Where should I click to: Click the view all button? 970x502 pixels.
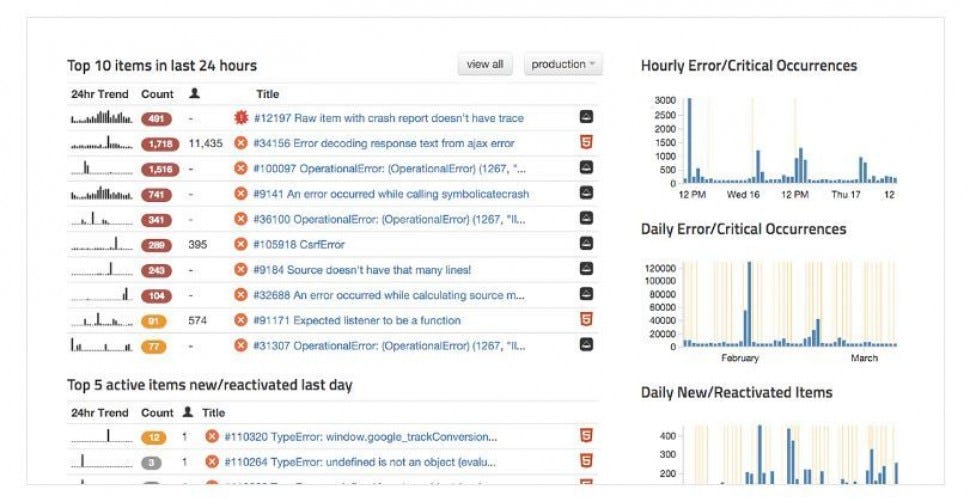485,64
